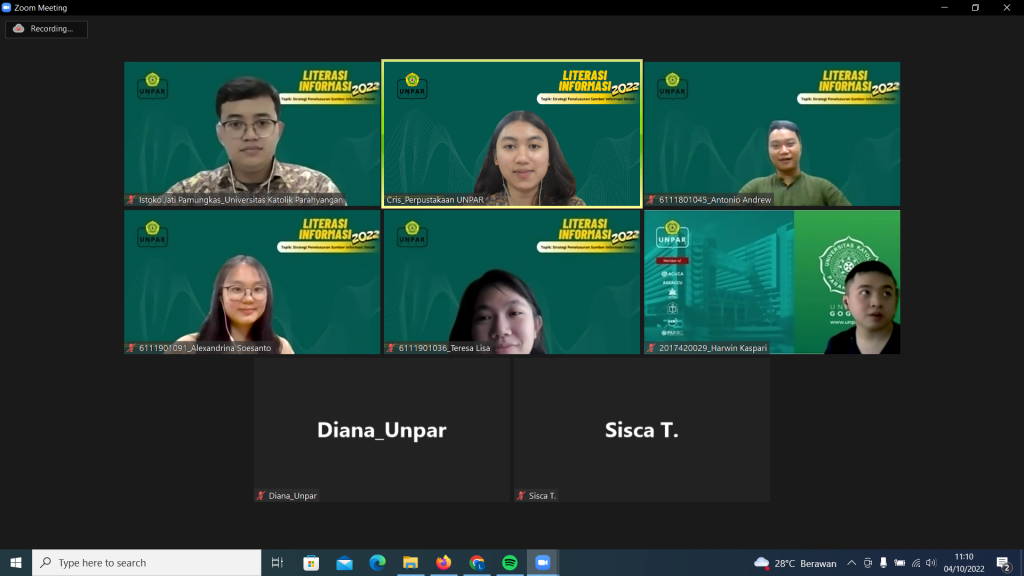Open the notification center icon
1024x576 pixels.
[1003, 563]
